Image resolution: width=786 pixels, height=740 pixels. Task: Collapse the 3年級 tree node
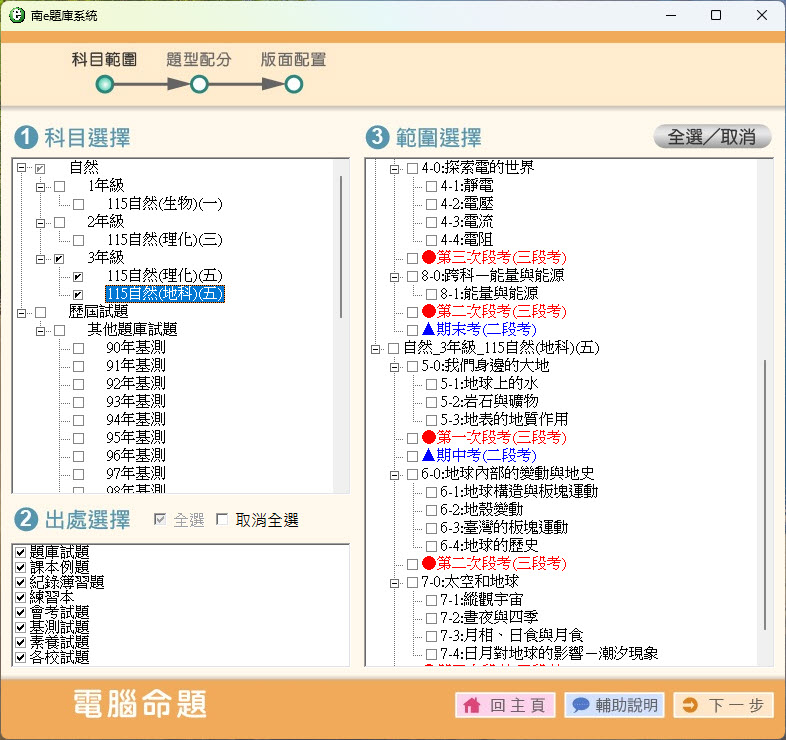[40, 259]
